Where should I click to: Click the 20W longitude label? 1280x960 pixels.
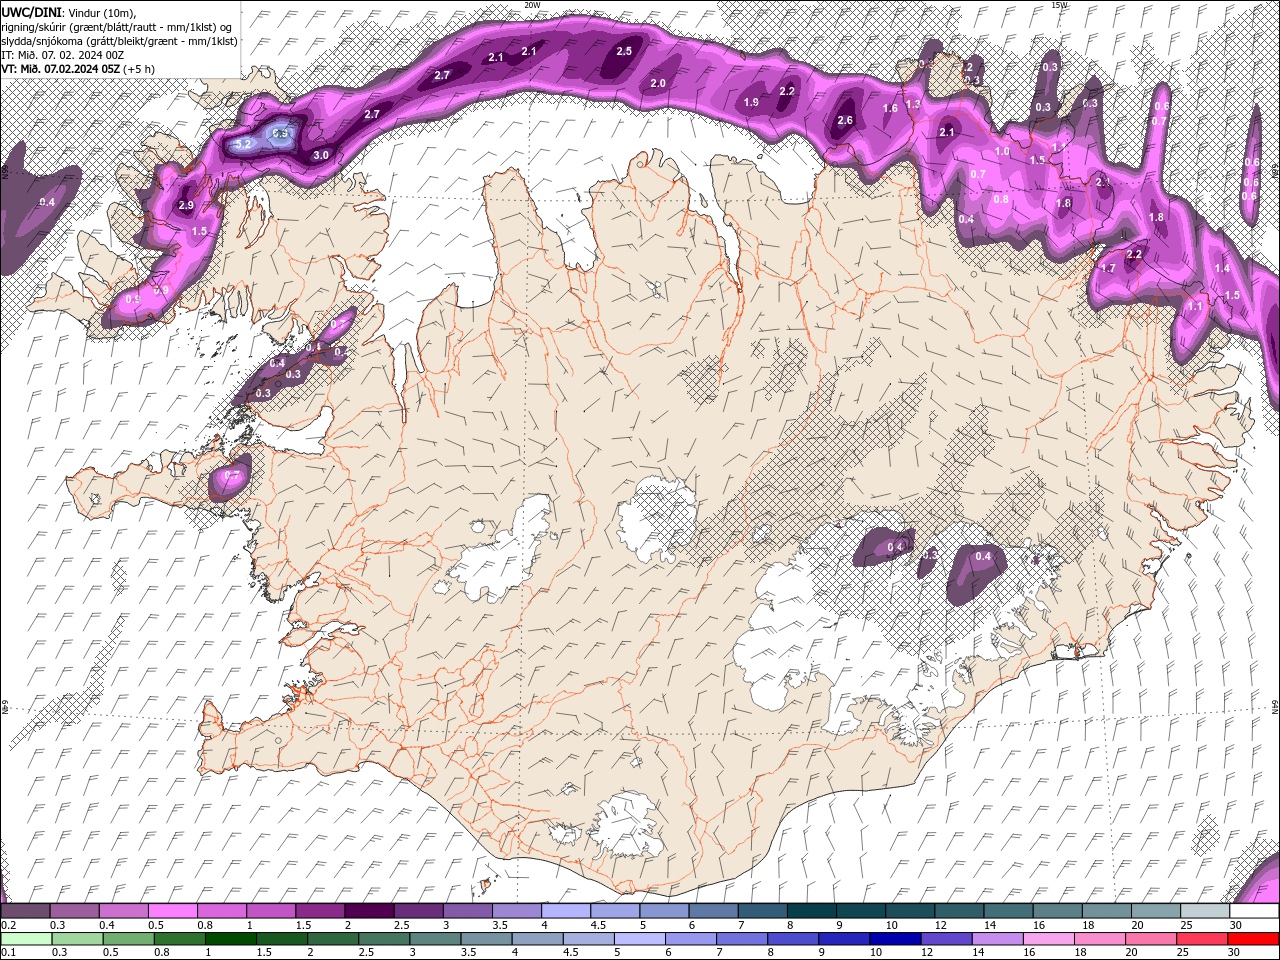pyautogui.click(x=532, y=5)
